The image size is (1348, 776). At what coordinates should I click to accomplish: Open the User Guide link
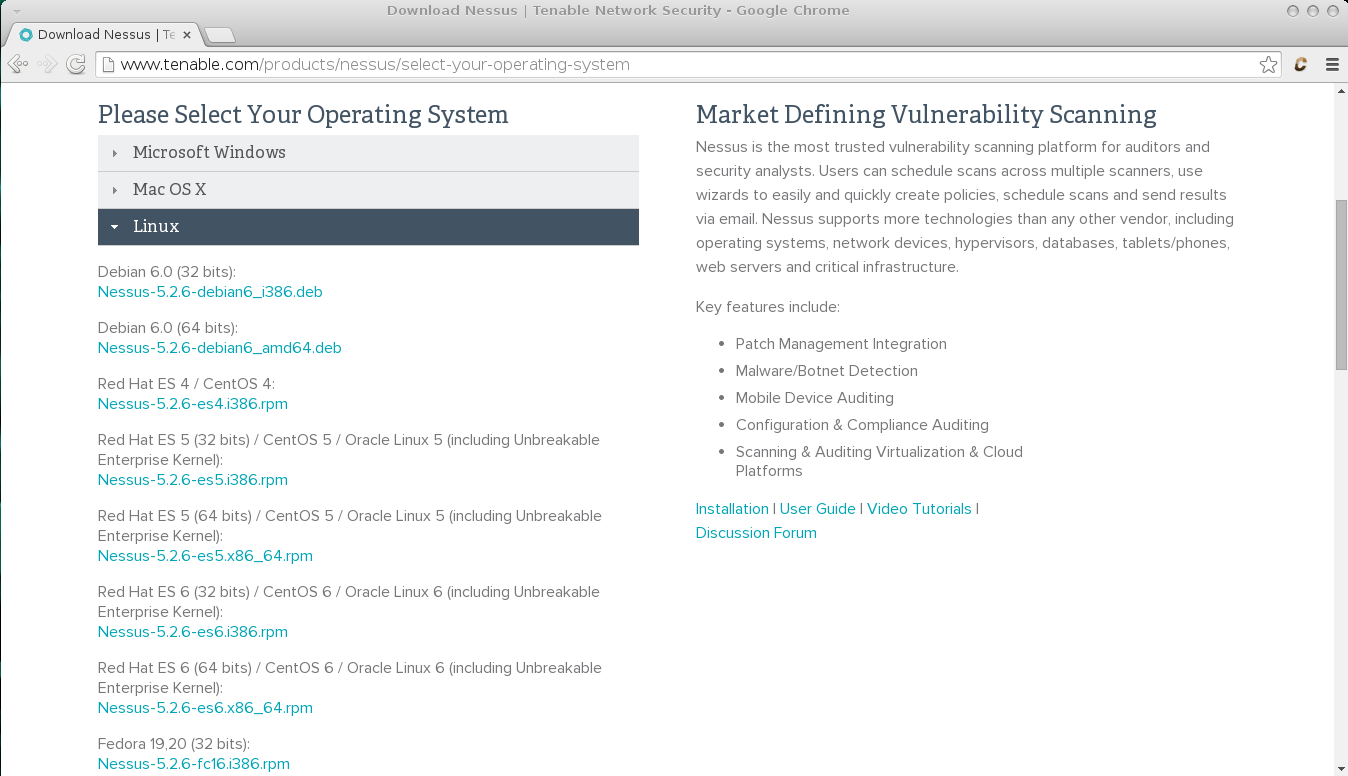pyautogui.click(x=818, y=509)
